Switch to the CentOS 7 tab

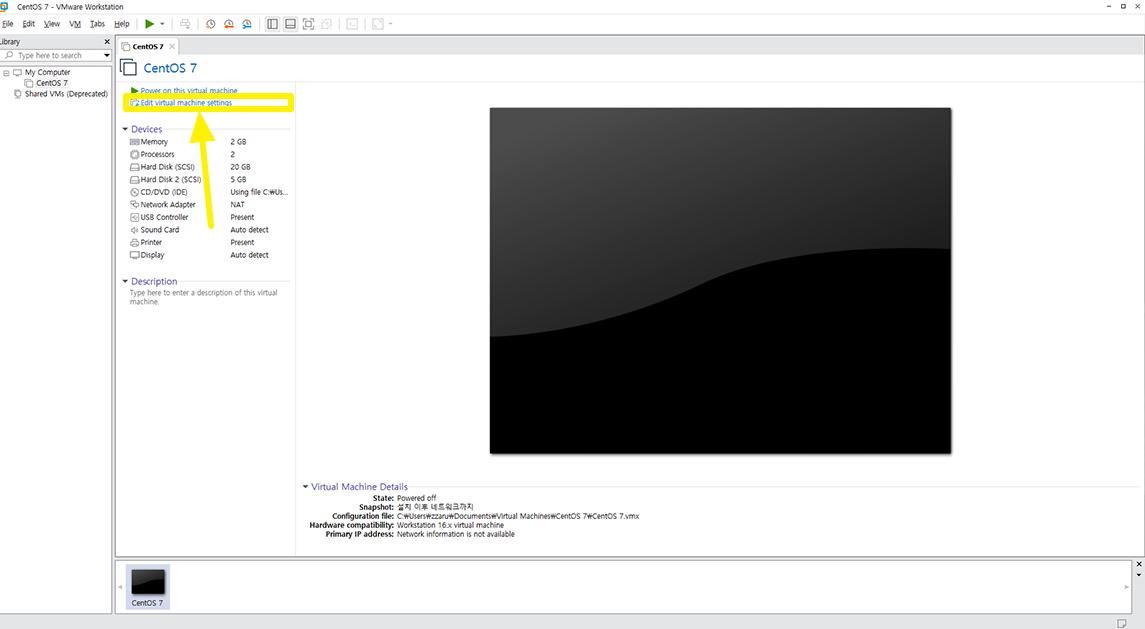click(148, 47)
